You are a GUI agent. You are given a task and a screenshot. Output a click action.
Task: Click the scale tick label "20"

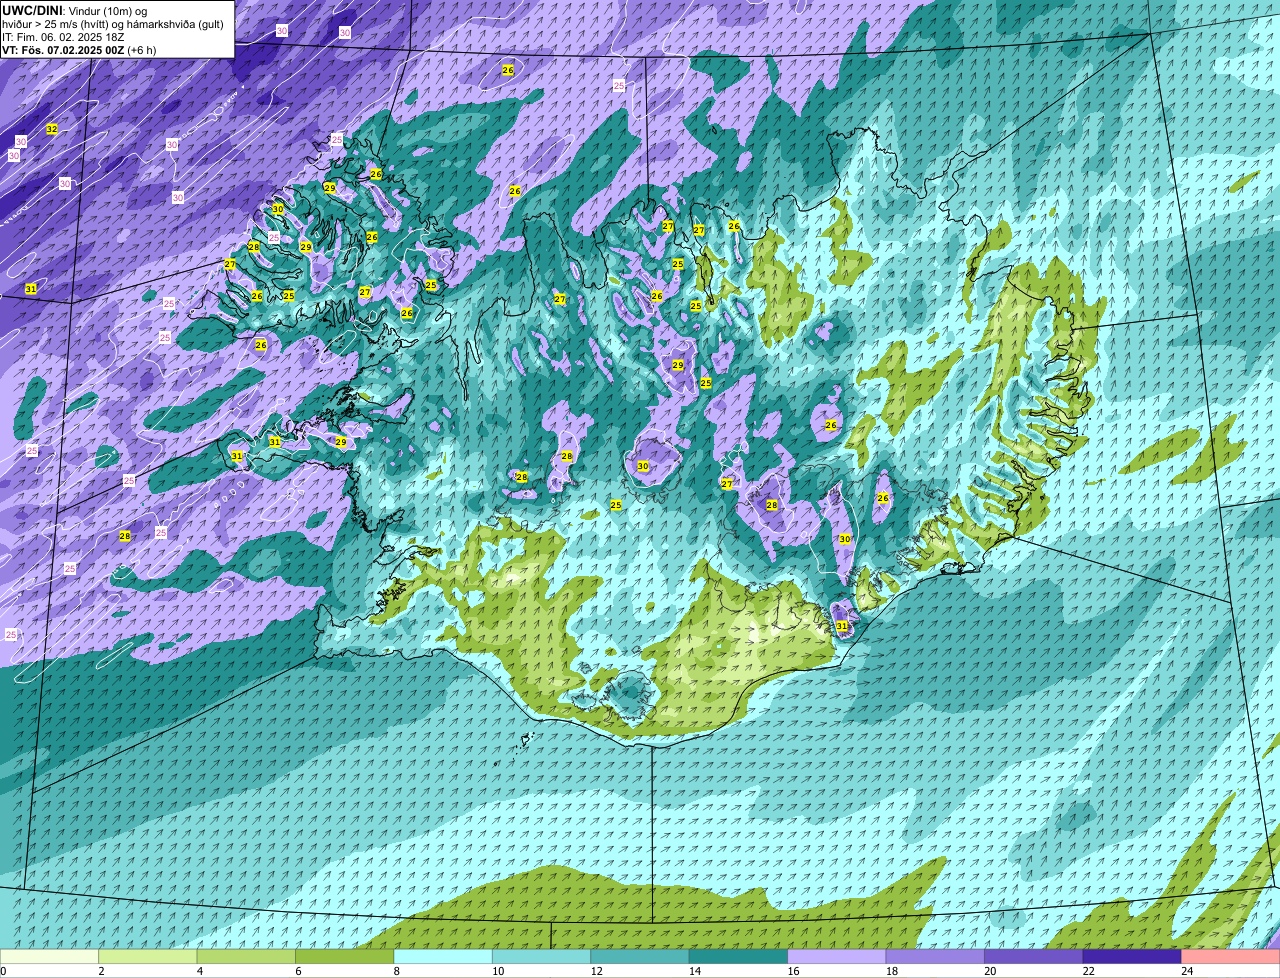[990, 971]
